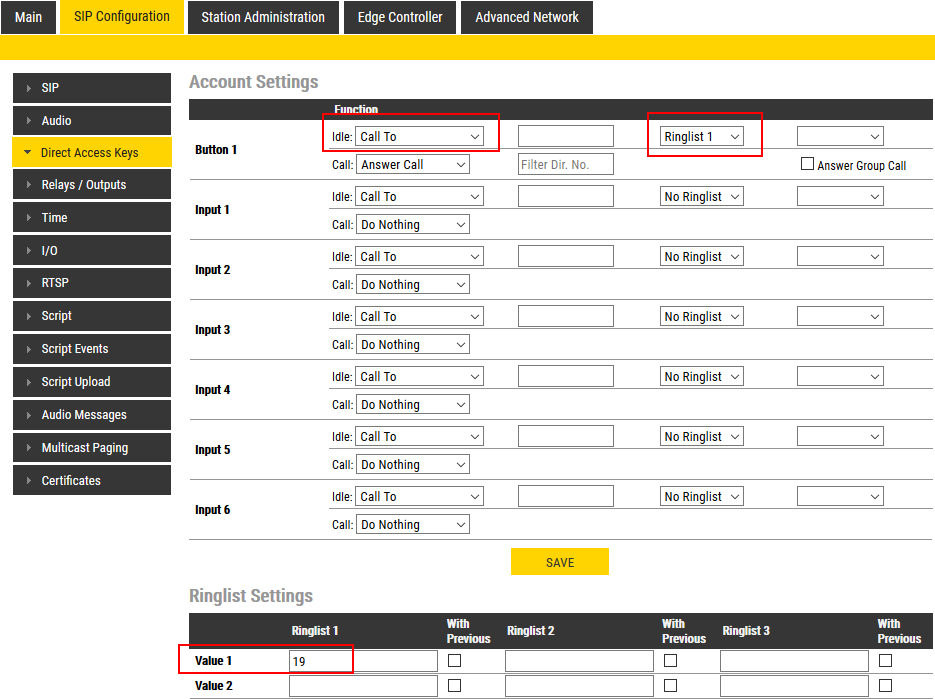
Task: Check With Previous for Ringlist 1 Value 1
Action: 455,661
